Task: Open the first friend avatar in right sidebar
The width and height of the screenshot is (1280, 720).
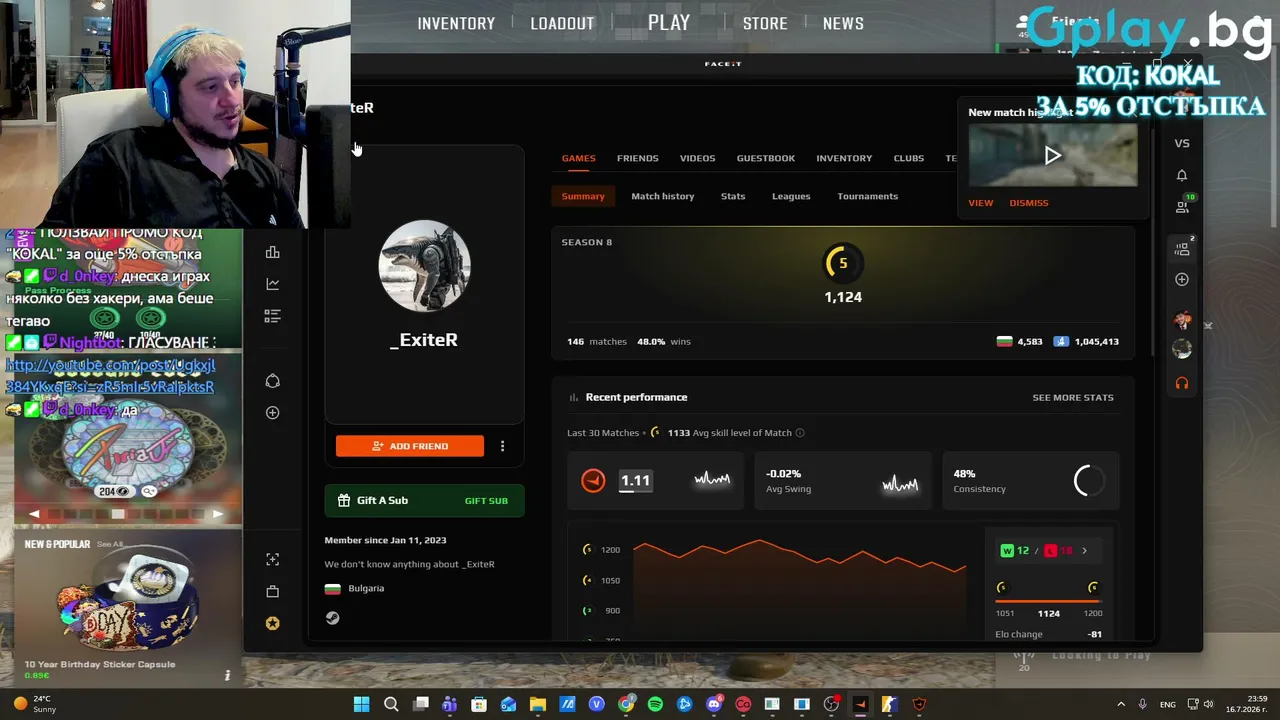Action: coord(1182,321)
